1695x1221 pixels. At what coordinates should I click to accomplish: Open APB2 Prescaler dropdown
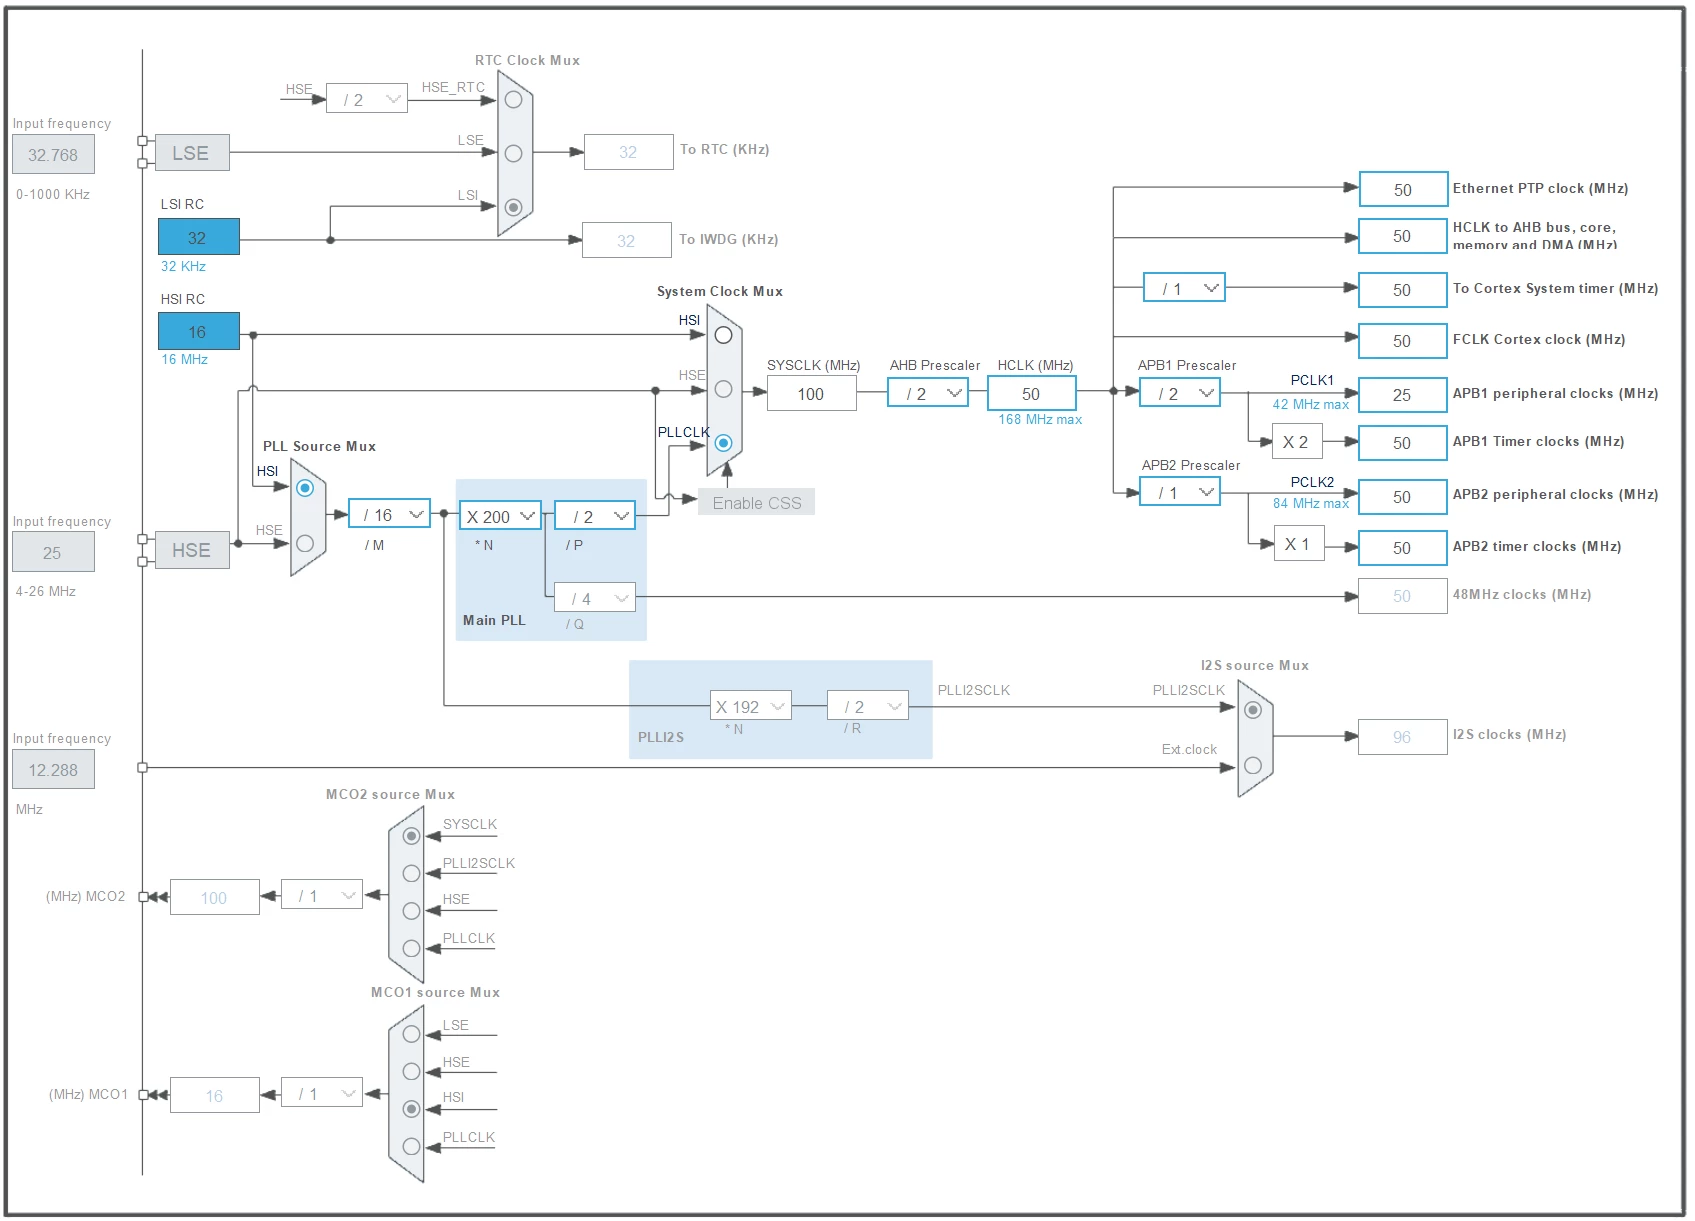point(1180,492)
